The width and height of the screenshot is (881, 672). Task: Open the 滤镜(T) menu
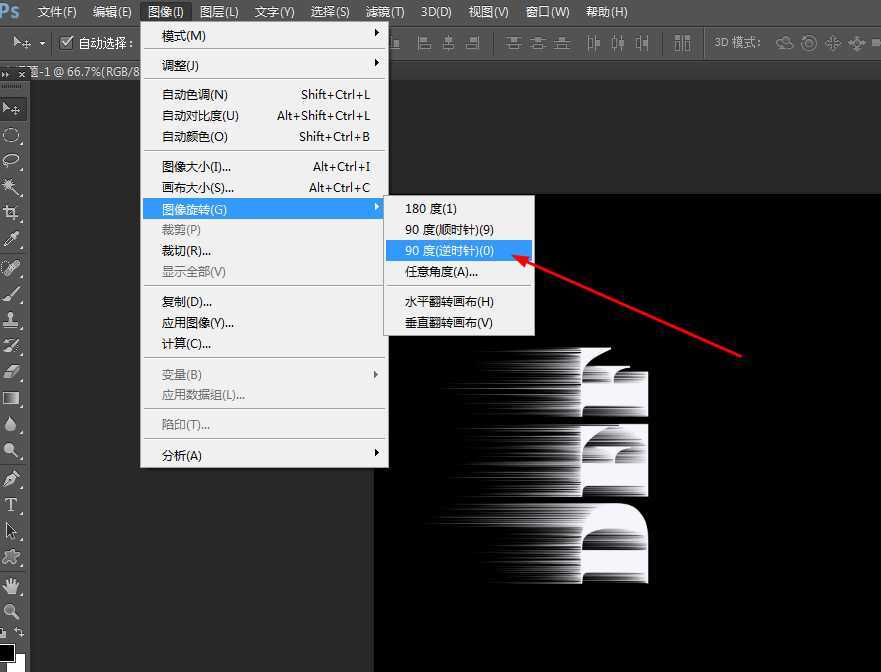(385, 12)
